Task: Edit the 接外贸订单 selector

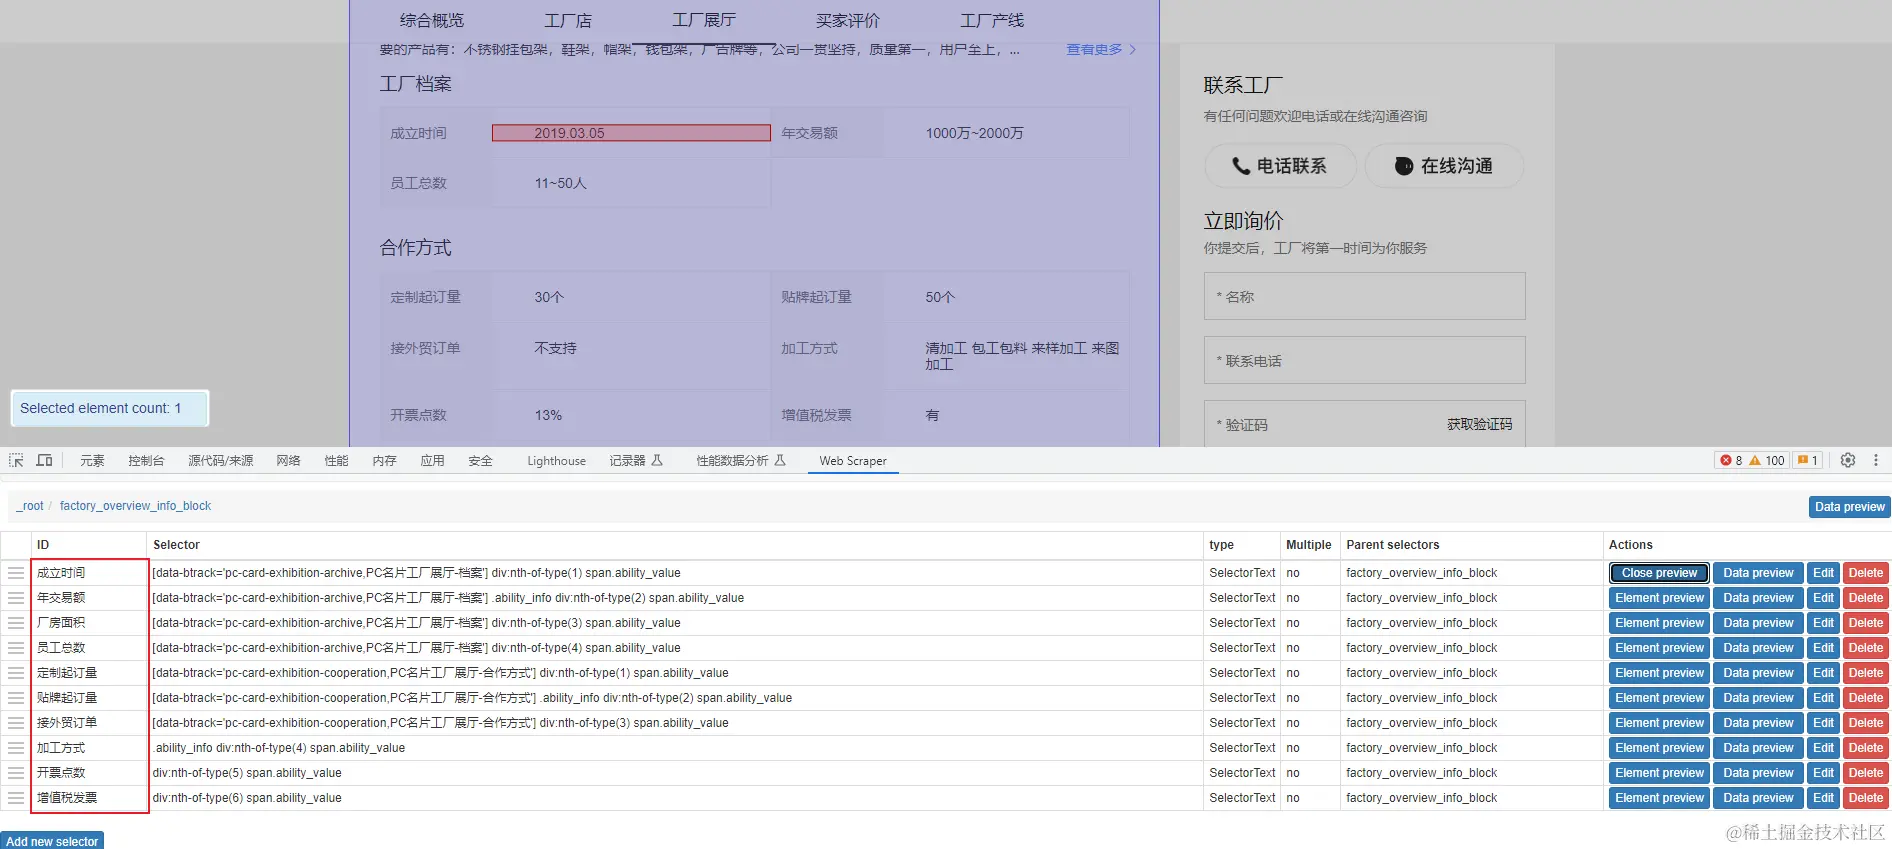Action: click(x=1823, y=723)
